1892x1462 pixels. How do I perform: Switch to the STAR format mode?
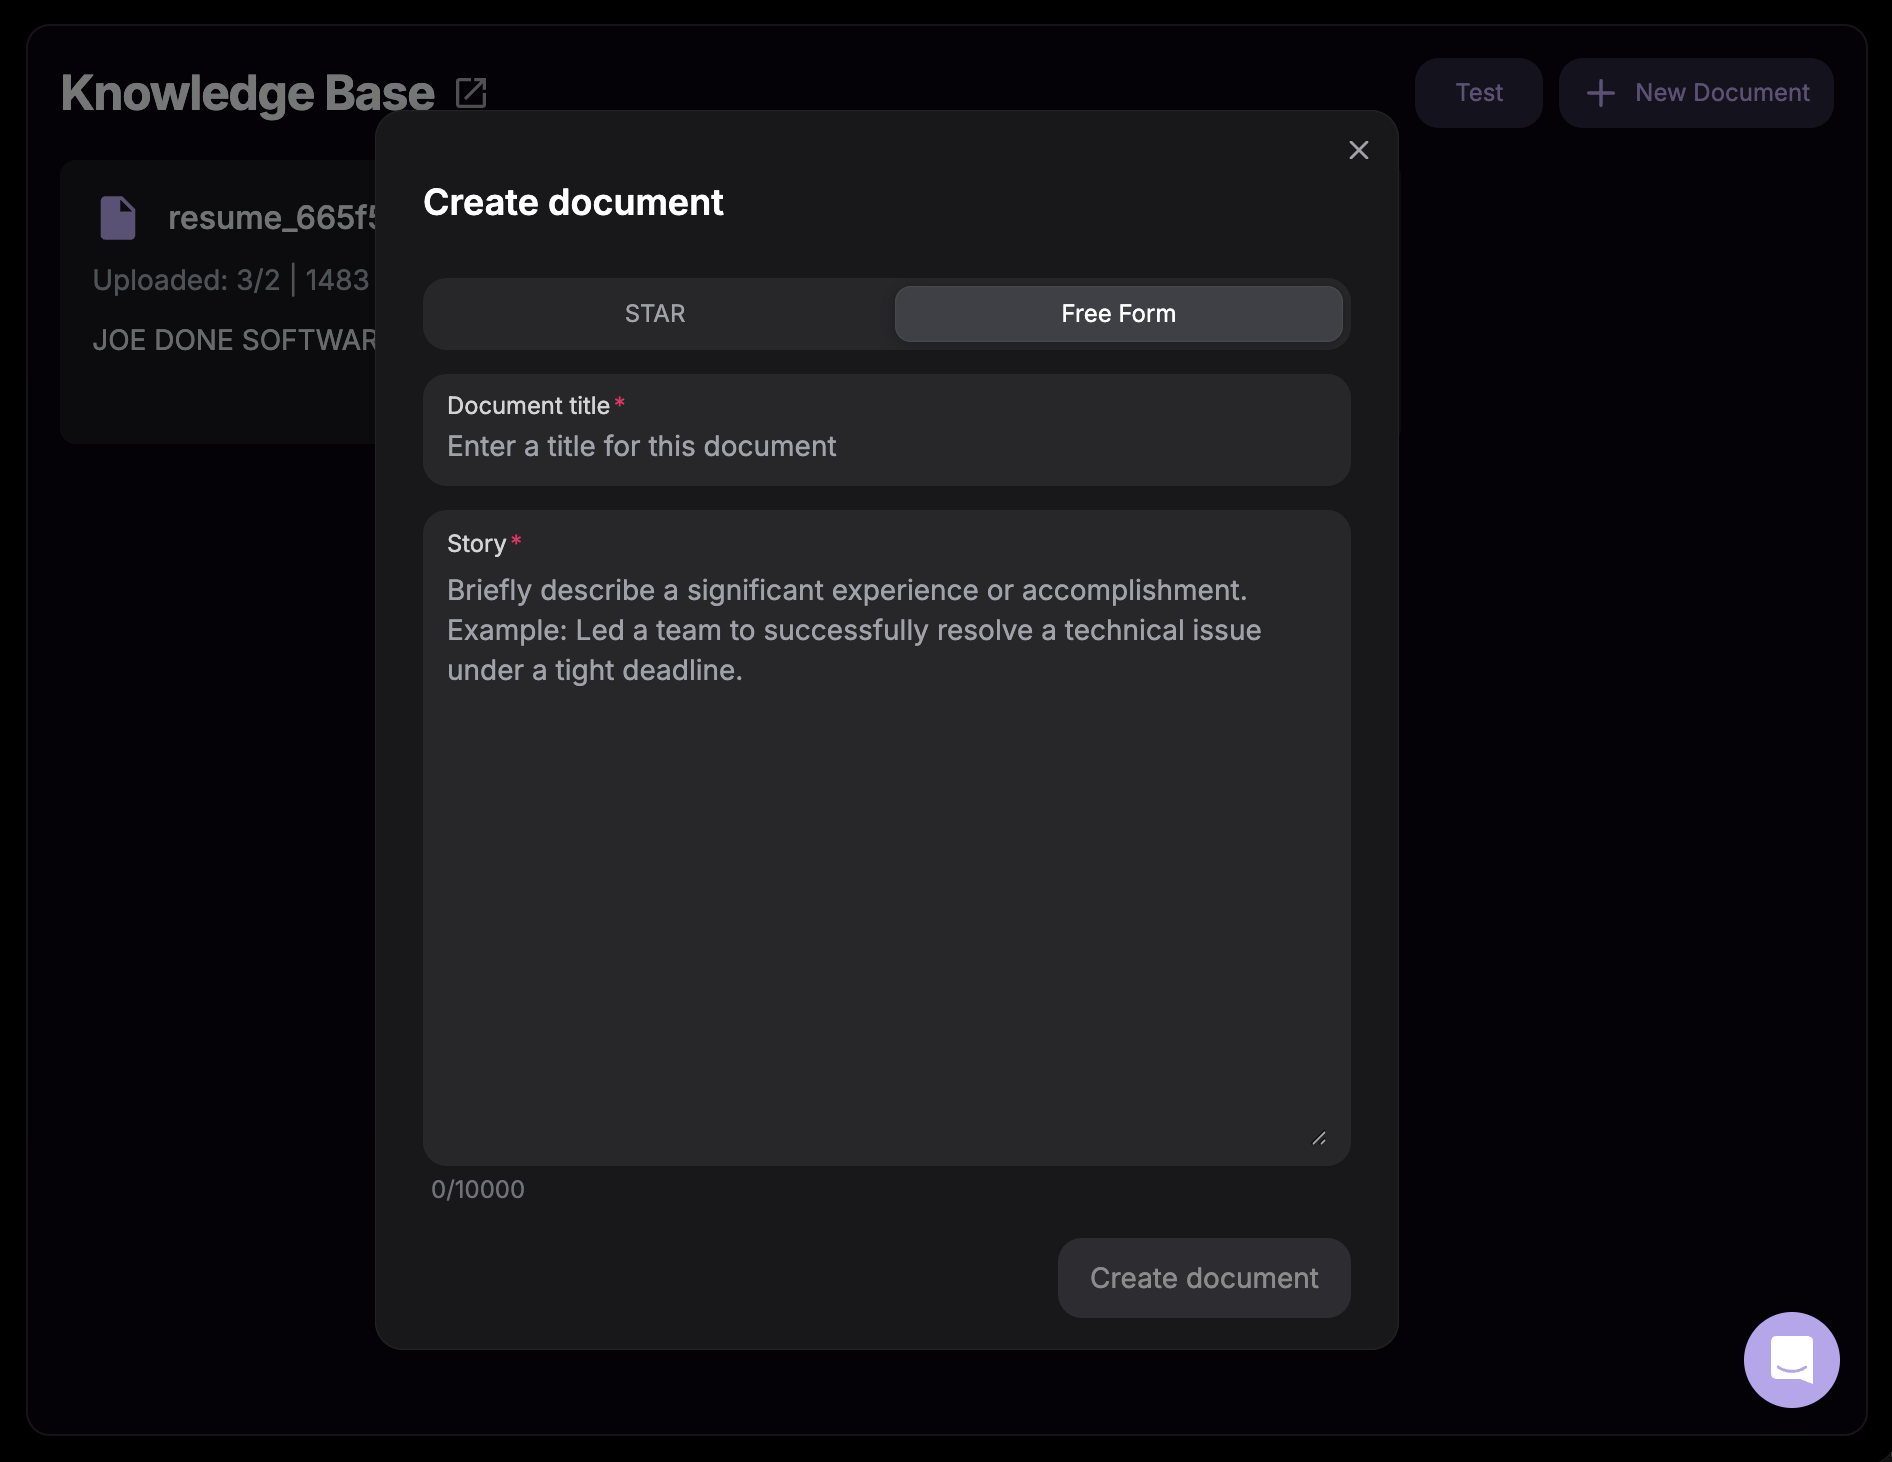click(x=655, y=313)
